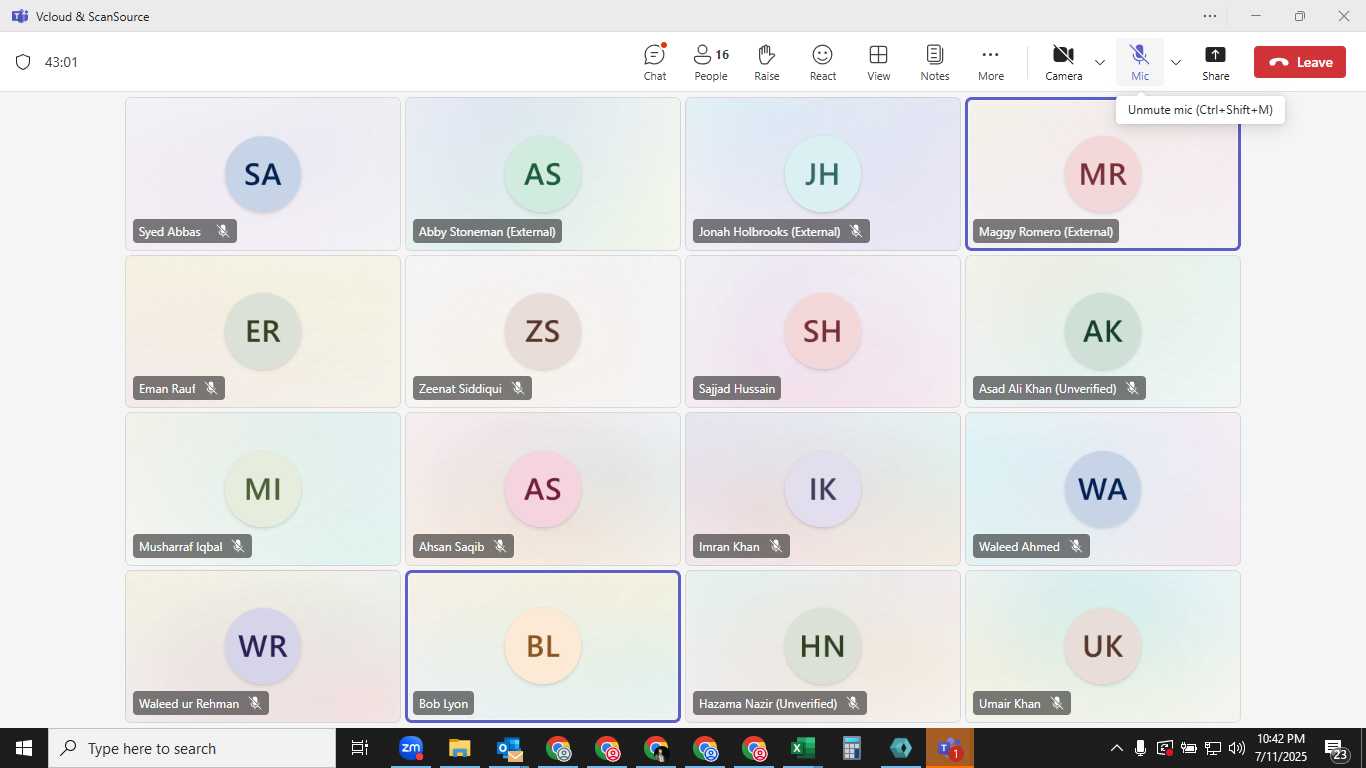Show the People list with 16 participants
The height and width of the screenshot is (768, 1366).
pos(711,62)
